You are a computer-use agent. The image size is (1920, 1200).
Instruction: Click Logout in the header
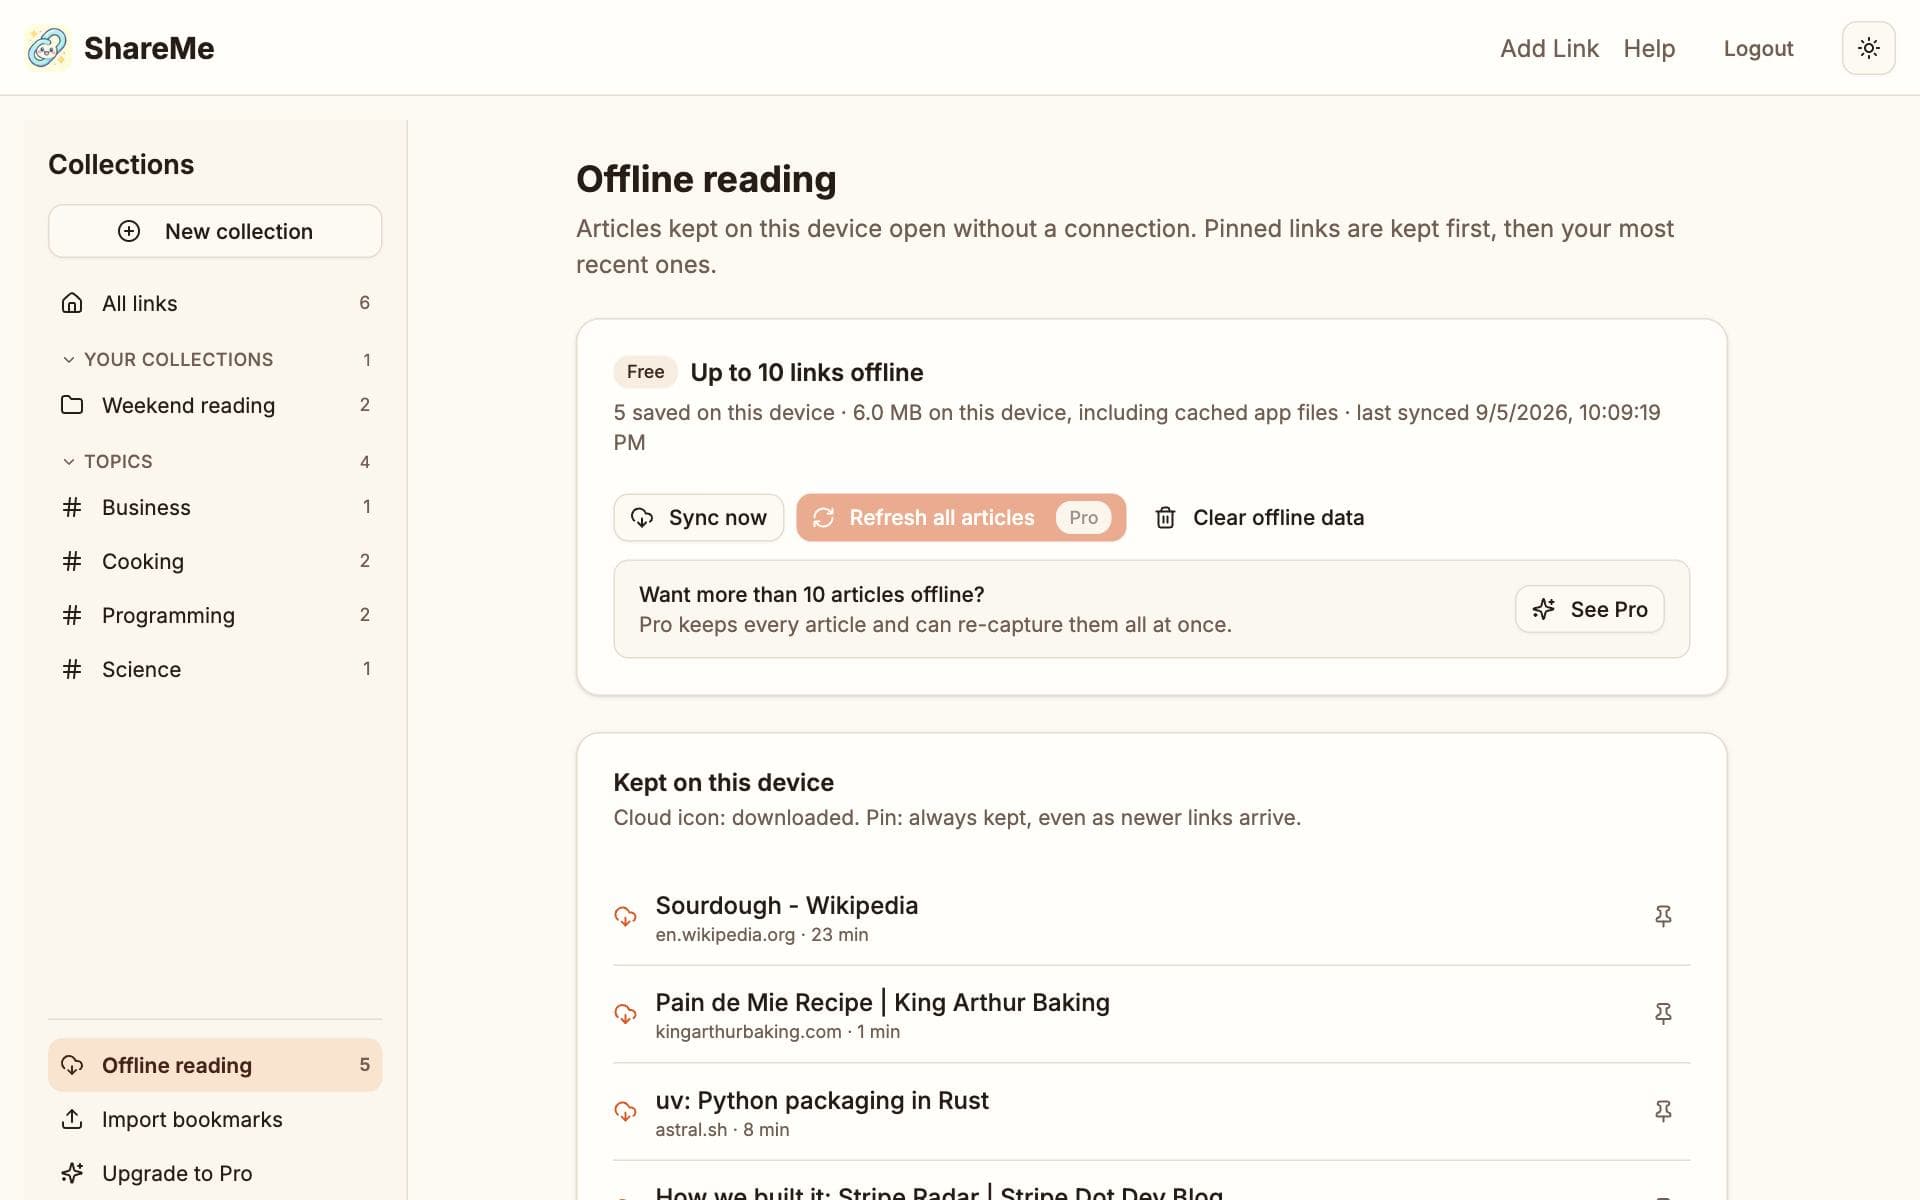[x=1758, y=48]
